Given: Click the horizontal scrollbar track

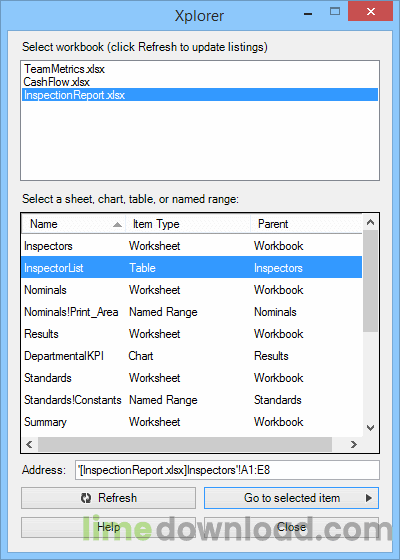Looking at the screenshot, I should 185,444.
